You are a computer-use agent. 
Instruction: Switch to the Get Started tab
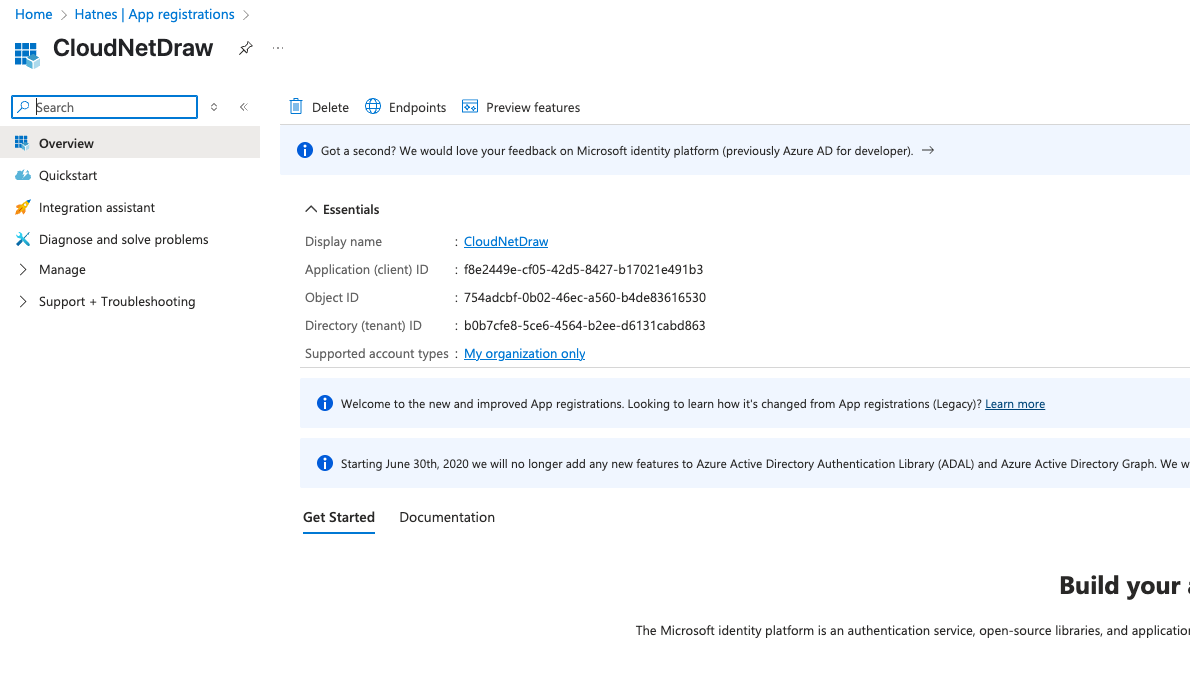click(338, 517)
